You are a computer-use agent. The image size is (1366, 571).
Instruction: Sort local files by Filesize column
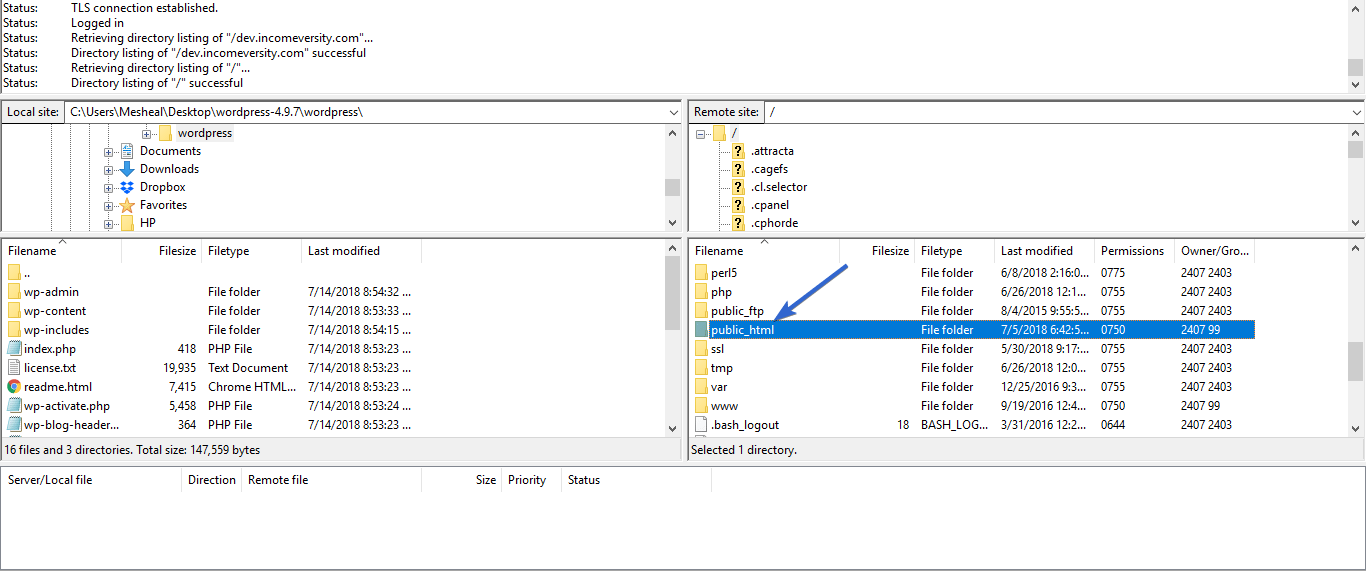click(162, 251)
